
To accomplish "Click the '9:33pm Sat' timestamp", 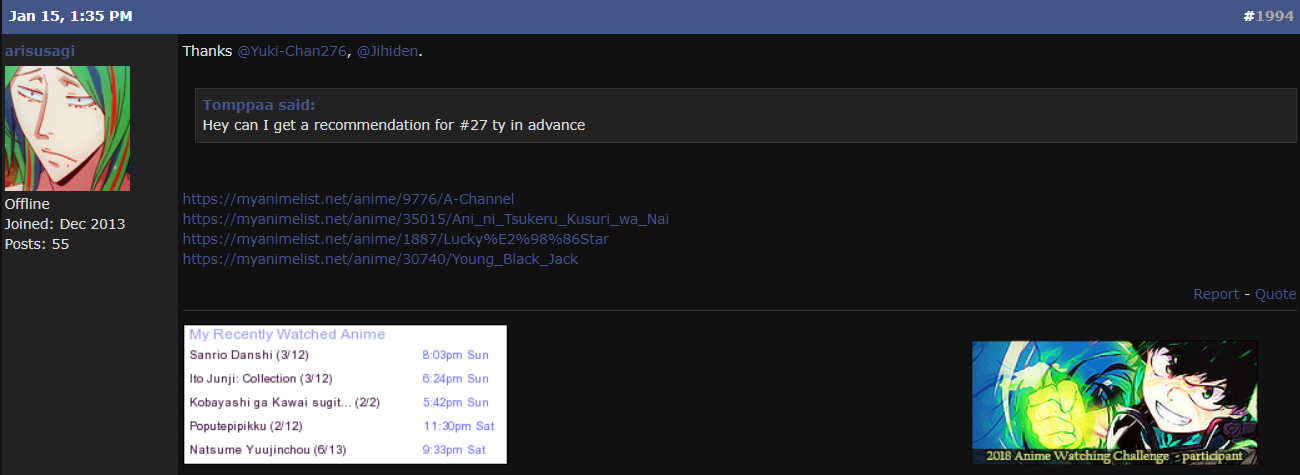I will click(x=454, y=450).
